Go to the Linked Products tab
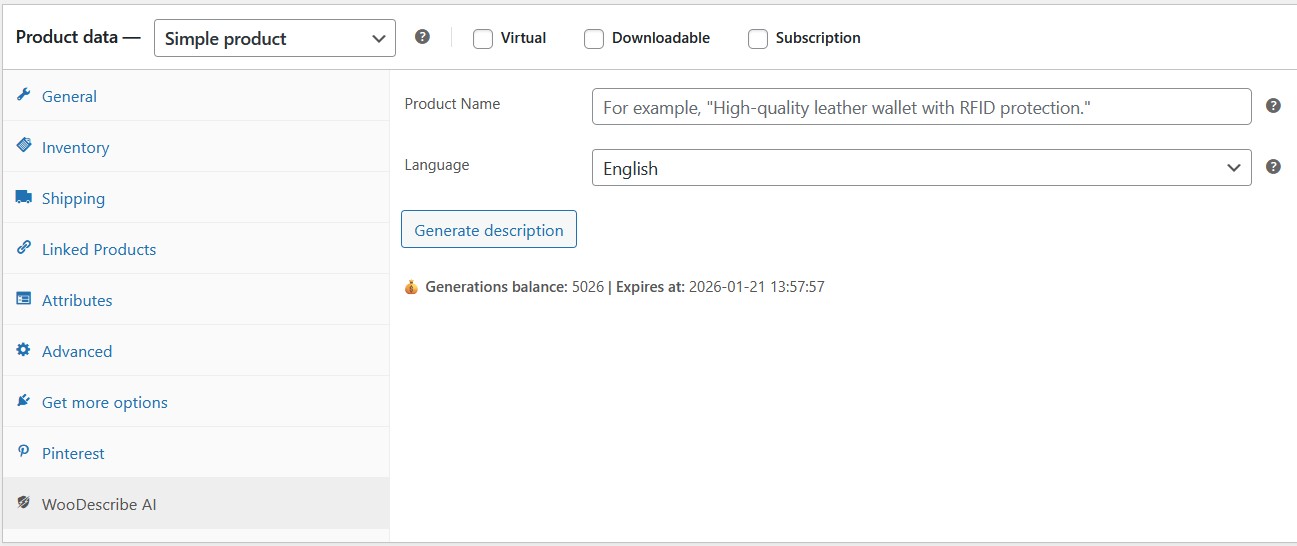This screenshot has height=546, width=1297. click(196, 249)
